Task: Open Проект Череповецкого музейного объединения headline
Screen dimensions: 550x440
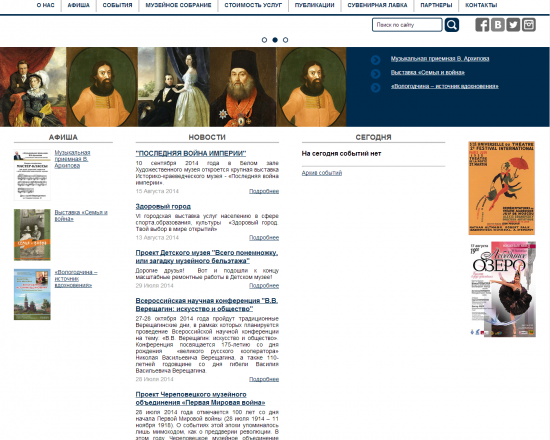Action: tap(200, 398)
